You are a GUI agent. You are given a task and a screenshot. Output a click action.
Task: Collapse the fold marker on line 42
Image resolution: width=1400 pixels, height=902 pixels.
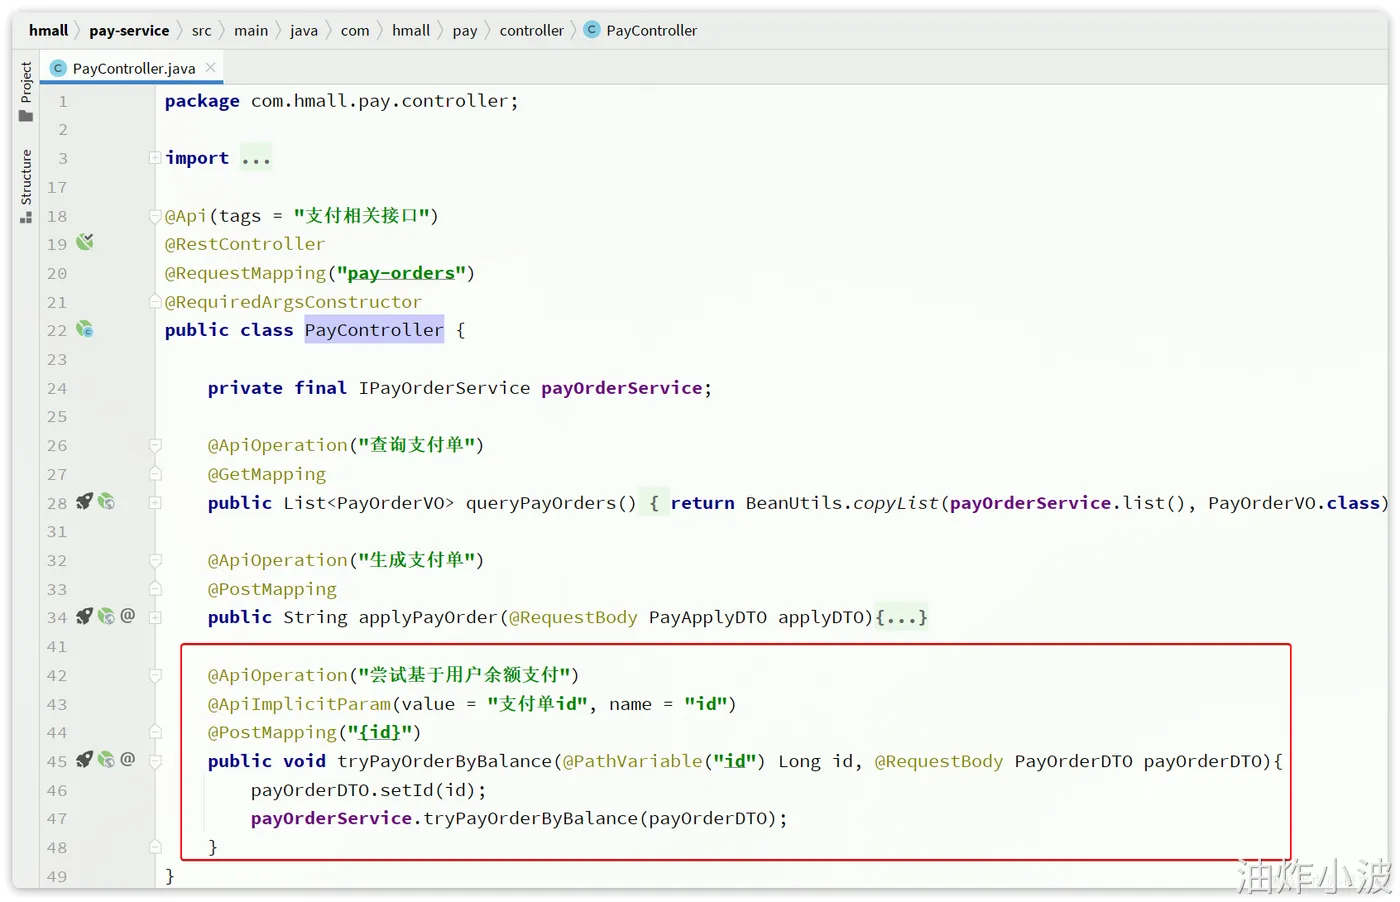(155, 675)
